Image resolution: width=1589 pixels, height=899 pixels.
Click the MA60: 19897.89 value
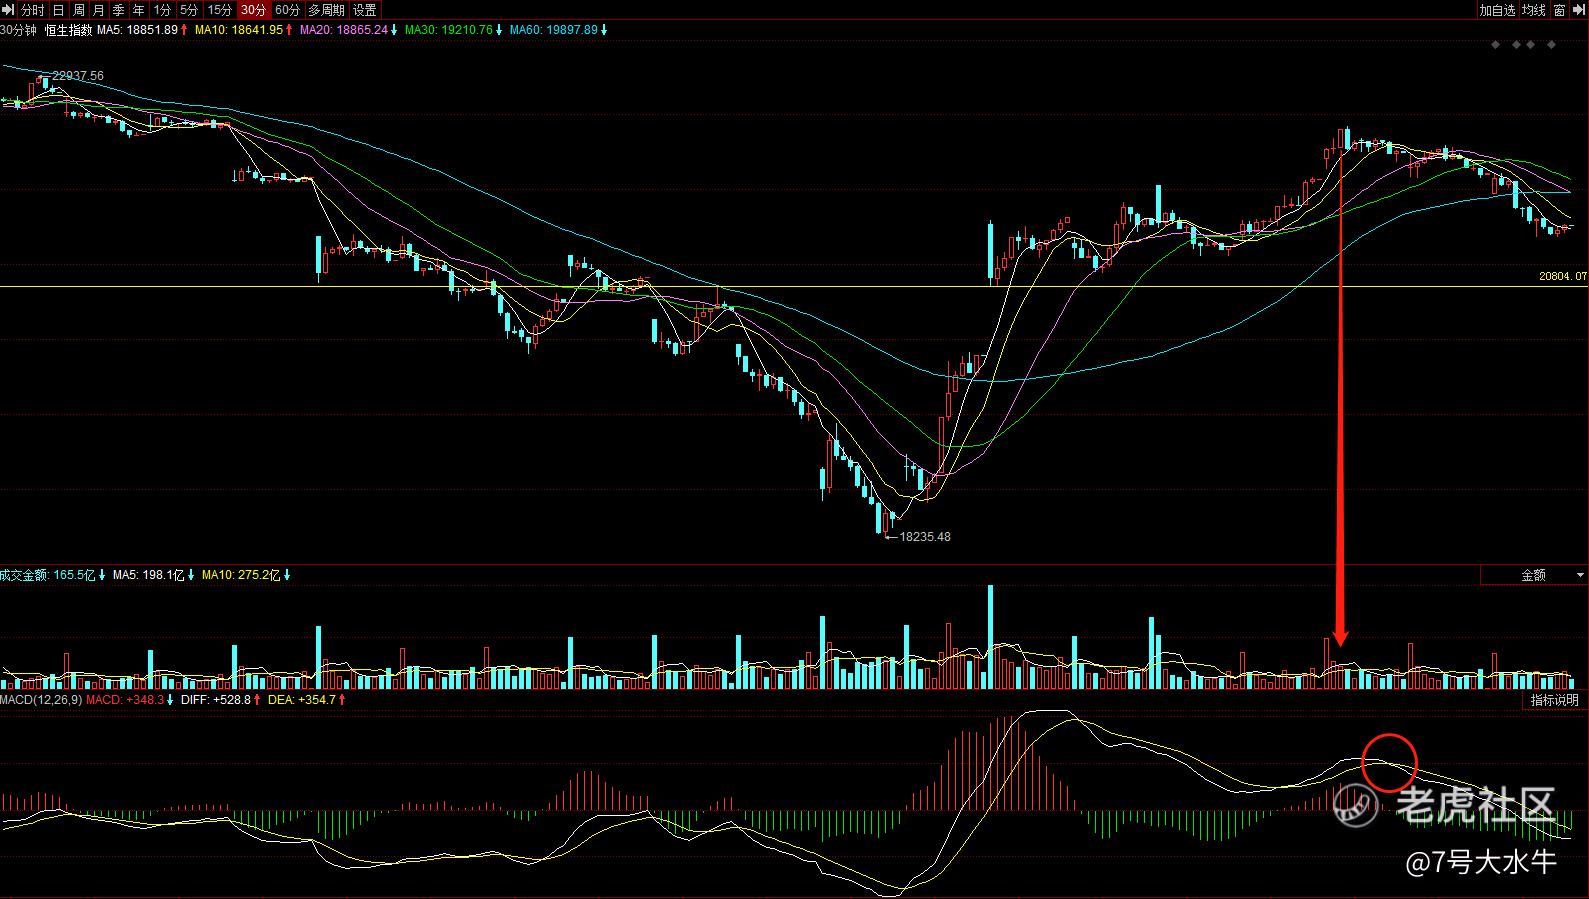(x=554, y=30)
